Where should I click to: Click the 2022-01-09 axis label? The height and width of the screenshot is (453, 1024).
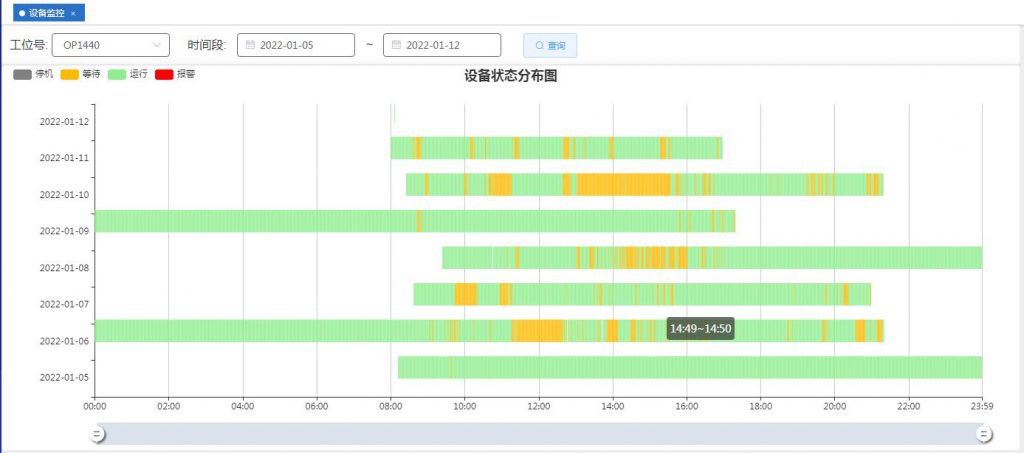[x=64, y=231]
